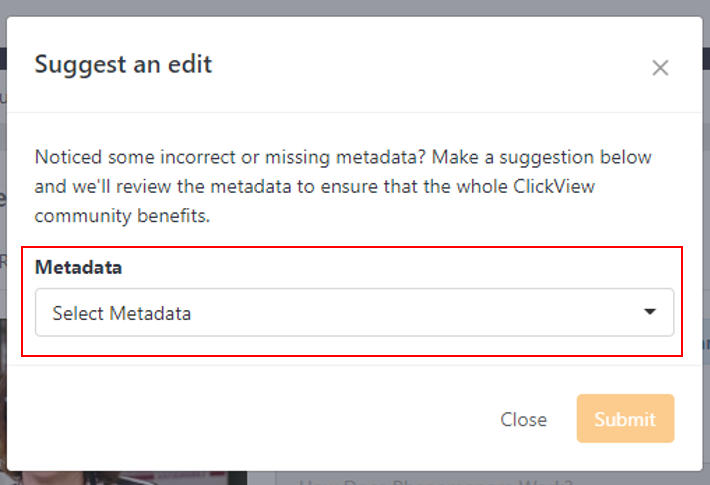Click the dropdown caret arrow in Metadata field
The width and height of the screenshot is (710, 485).
coord(650,312)
